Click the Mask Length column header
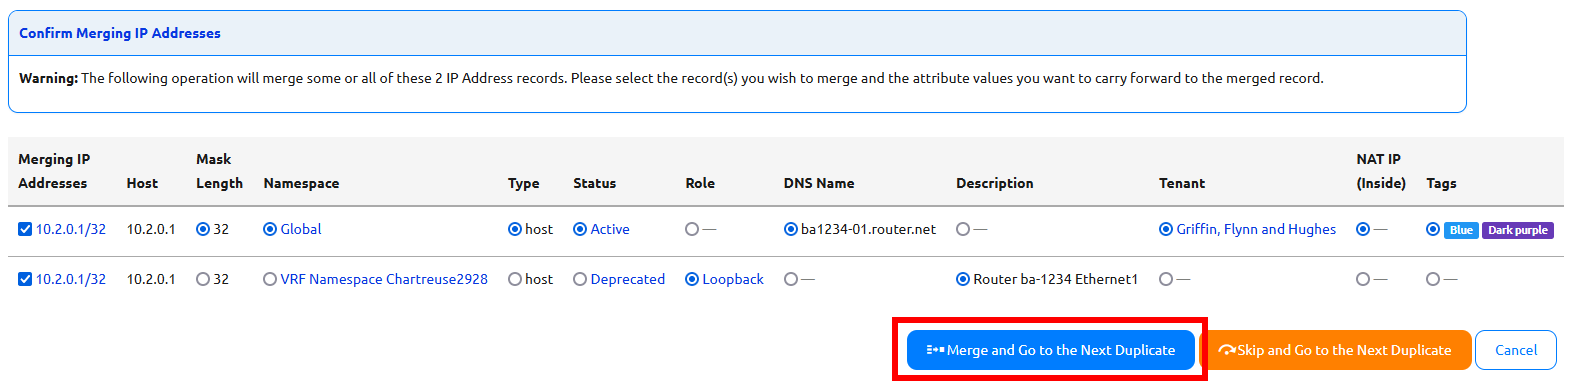1574x381 pixels. (219, 171)
